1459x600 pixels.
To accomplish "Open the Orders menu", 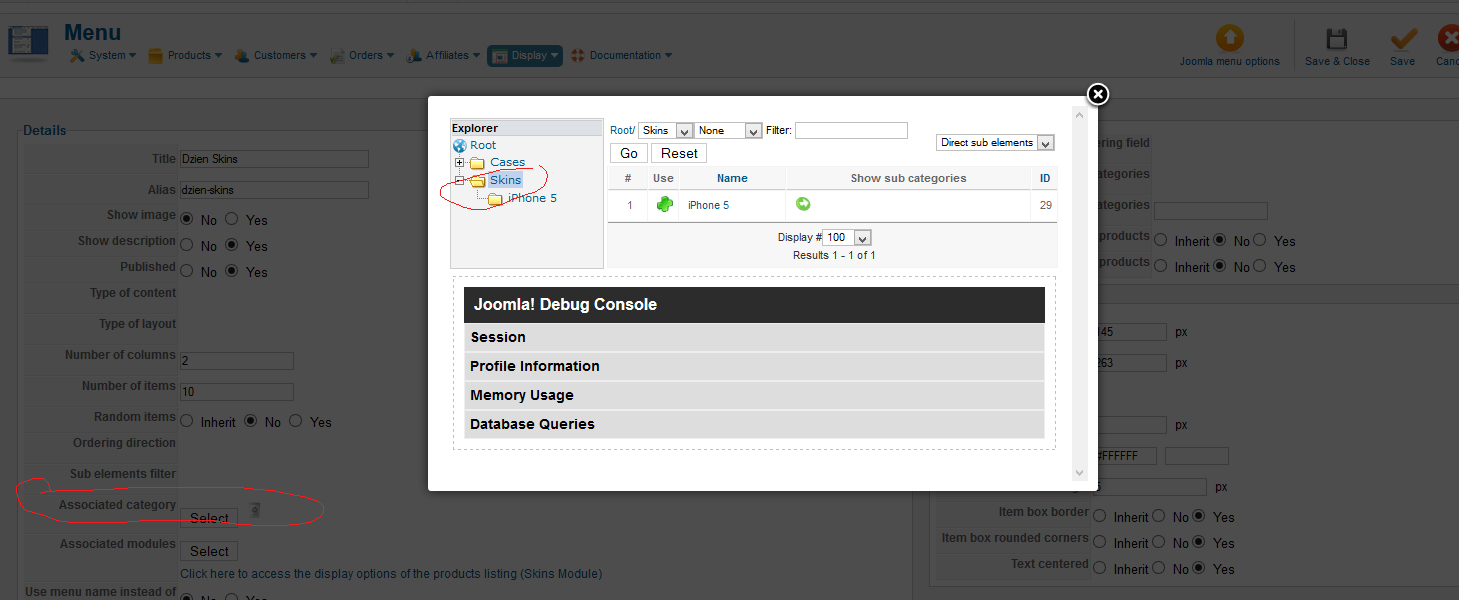I will [362, 56].
